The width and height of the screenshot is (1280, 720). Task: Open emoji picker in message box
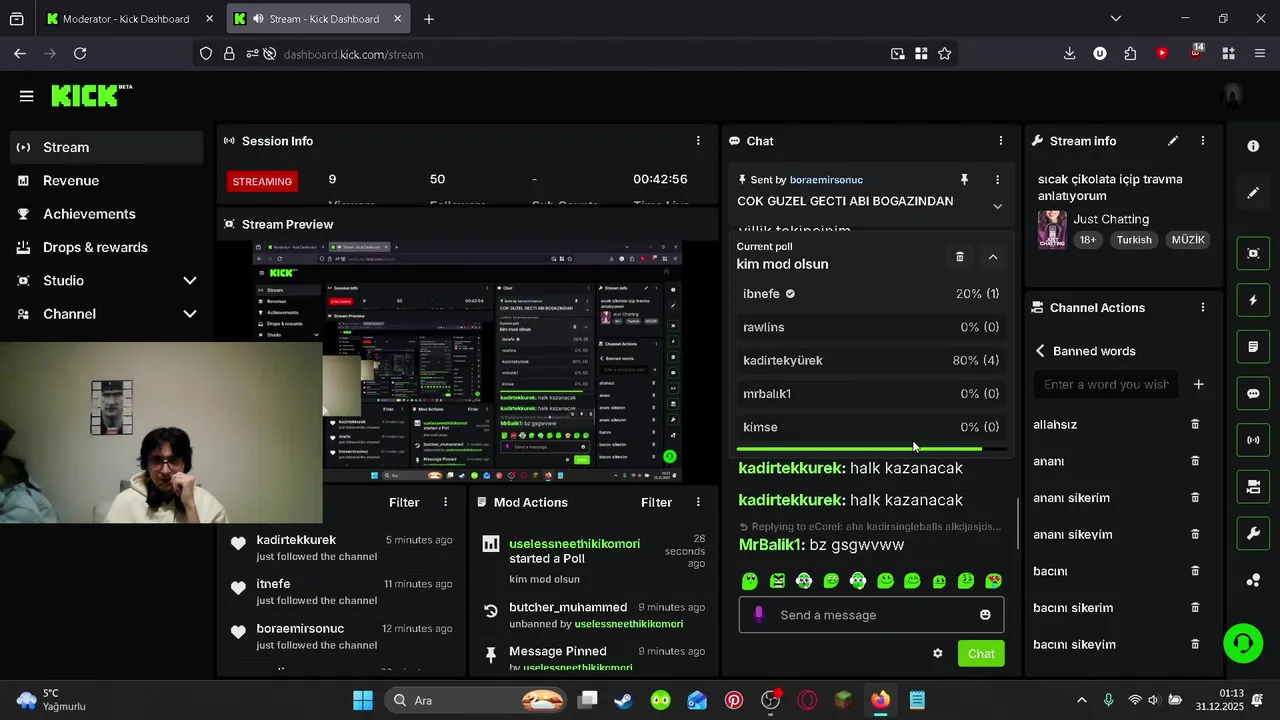tap(985, 615)
